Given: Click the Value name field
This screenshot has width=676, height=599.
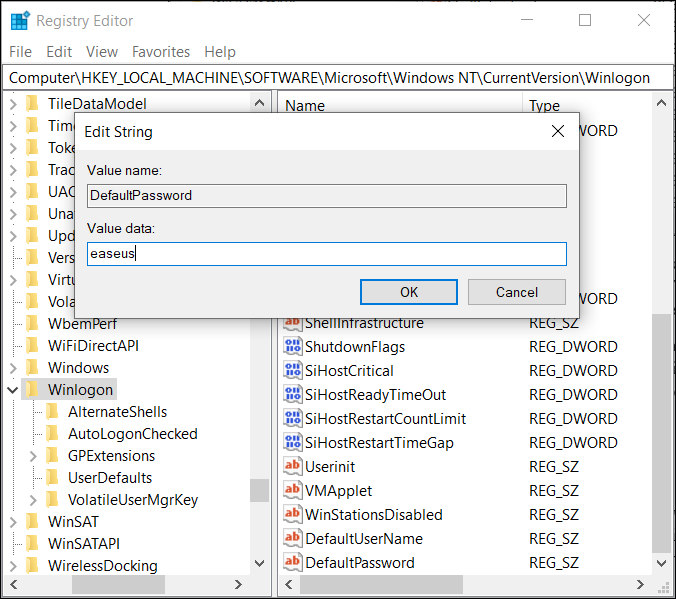Looking at the screenshot, I should point(327,196).
